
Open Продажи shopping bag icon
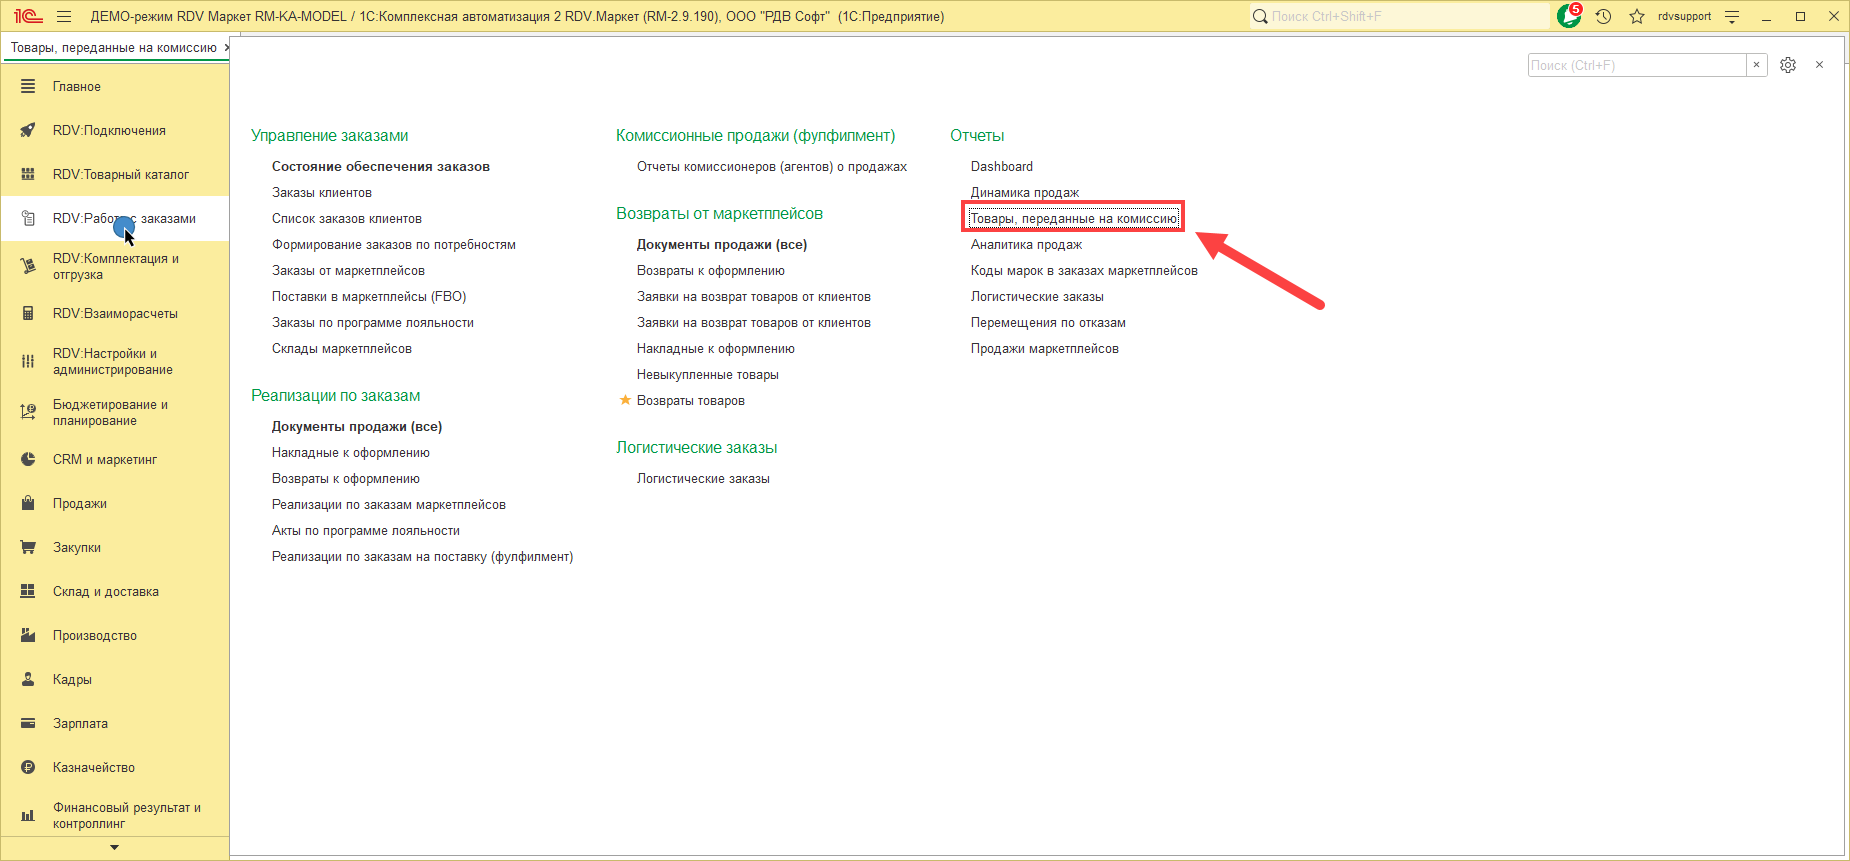point(28,504)
